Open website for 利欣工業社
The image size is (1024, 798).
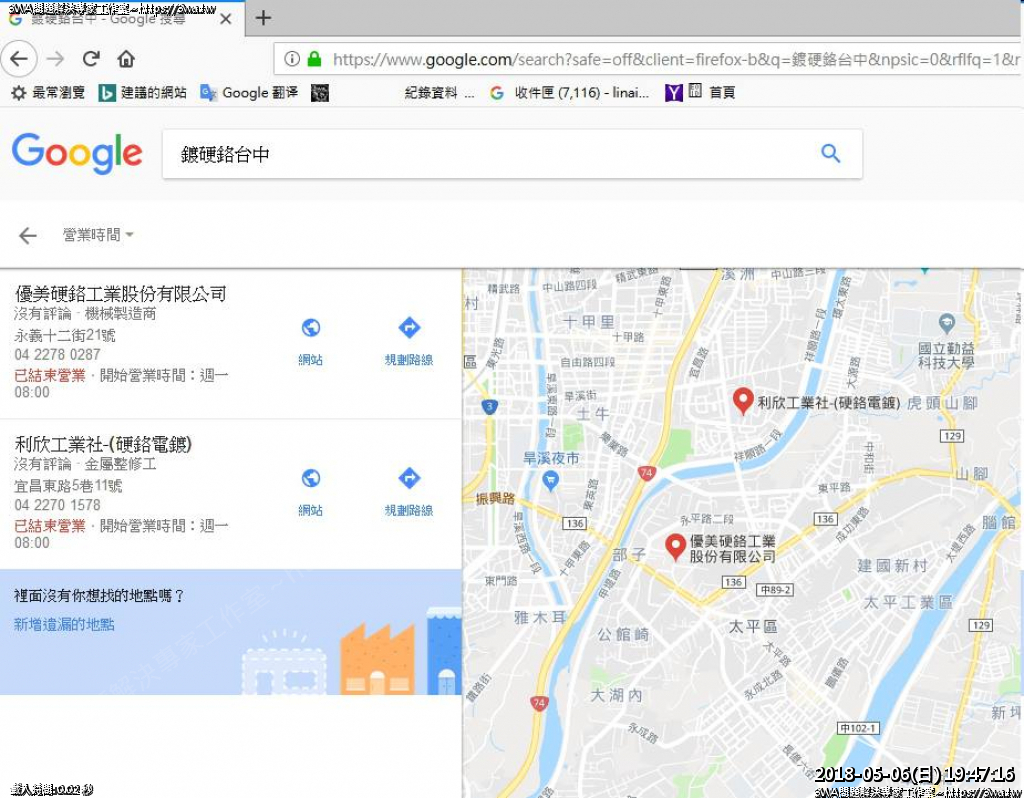coord(310,492)
